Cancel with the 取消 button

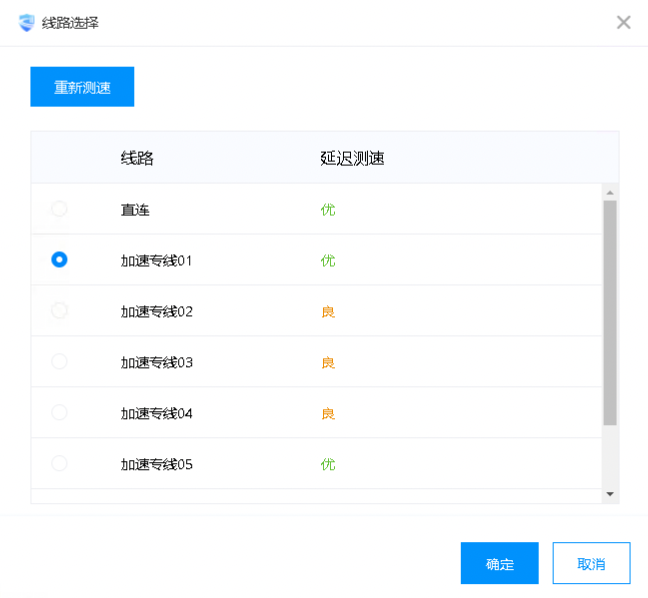pyautogui.click(x=591, y=563)
